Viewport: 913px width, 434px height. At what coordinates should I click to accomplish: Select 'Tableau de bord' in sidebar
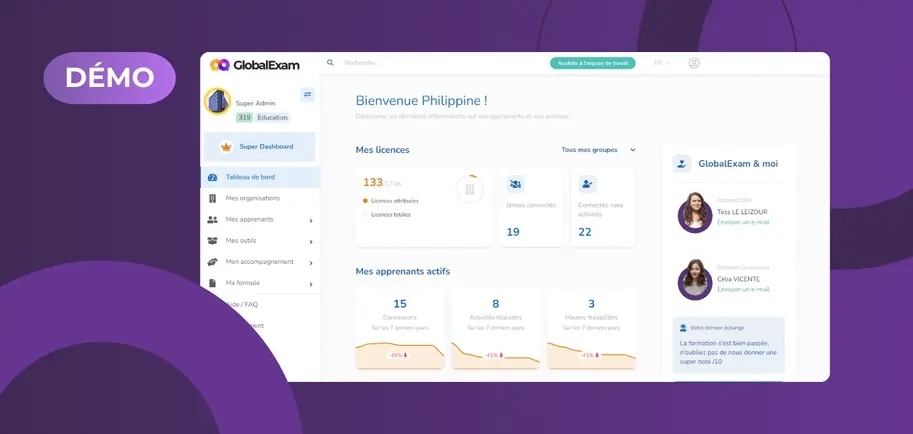coord(250,178)
